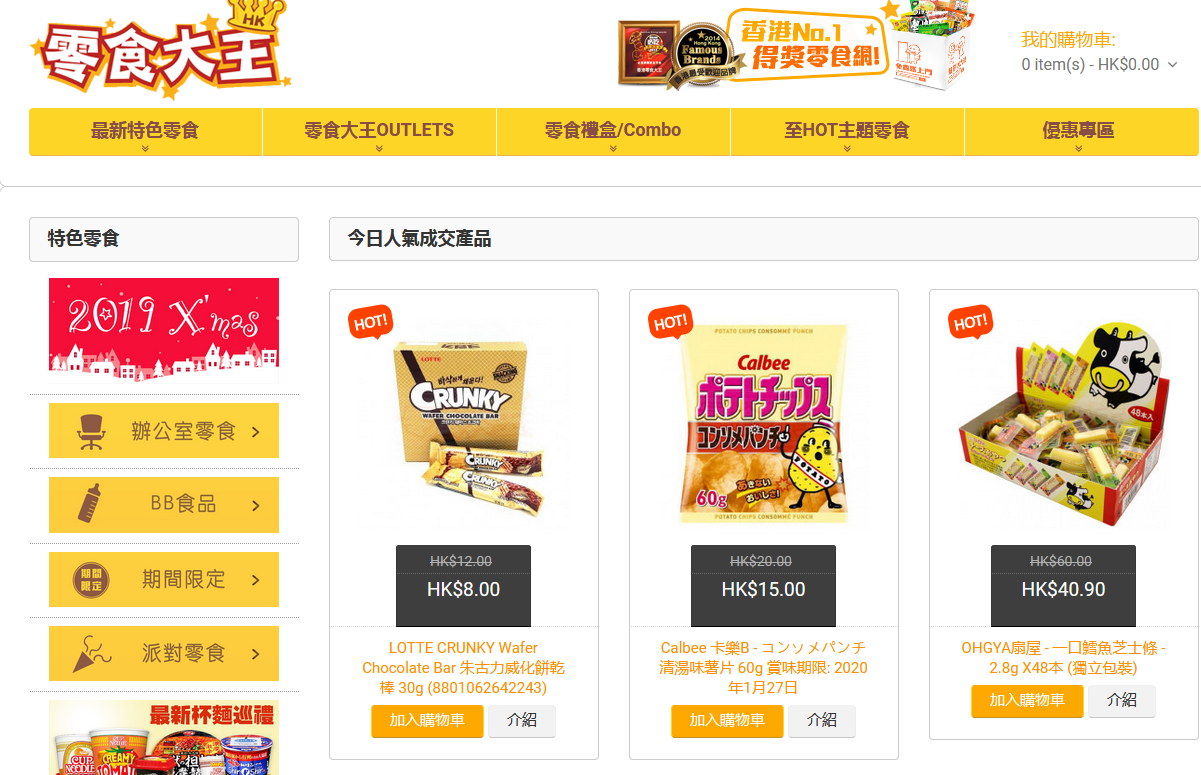Click the office chair icon for 辦公室零食
The image size is (1201, 775).
91,431
